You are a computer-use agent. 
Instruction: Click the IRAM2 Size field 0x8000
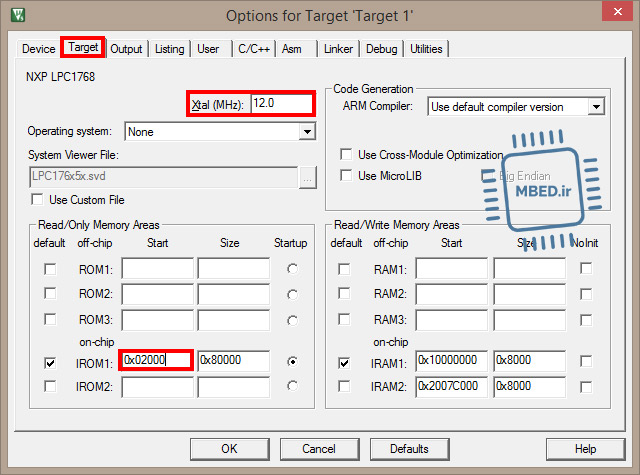pyautogui.click(x=530, y=386)
